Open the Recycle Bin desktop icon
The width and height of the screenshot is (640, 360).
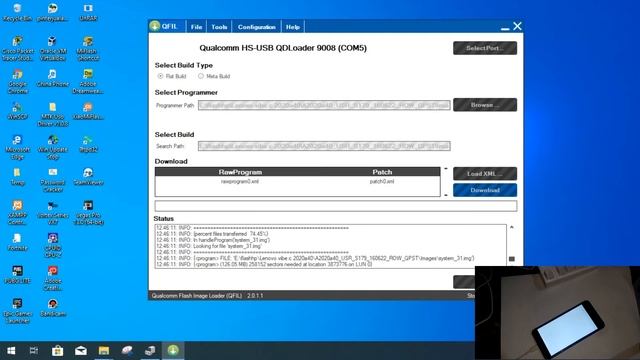[x=17, y=13]
